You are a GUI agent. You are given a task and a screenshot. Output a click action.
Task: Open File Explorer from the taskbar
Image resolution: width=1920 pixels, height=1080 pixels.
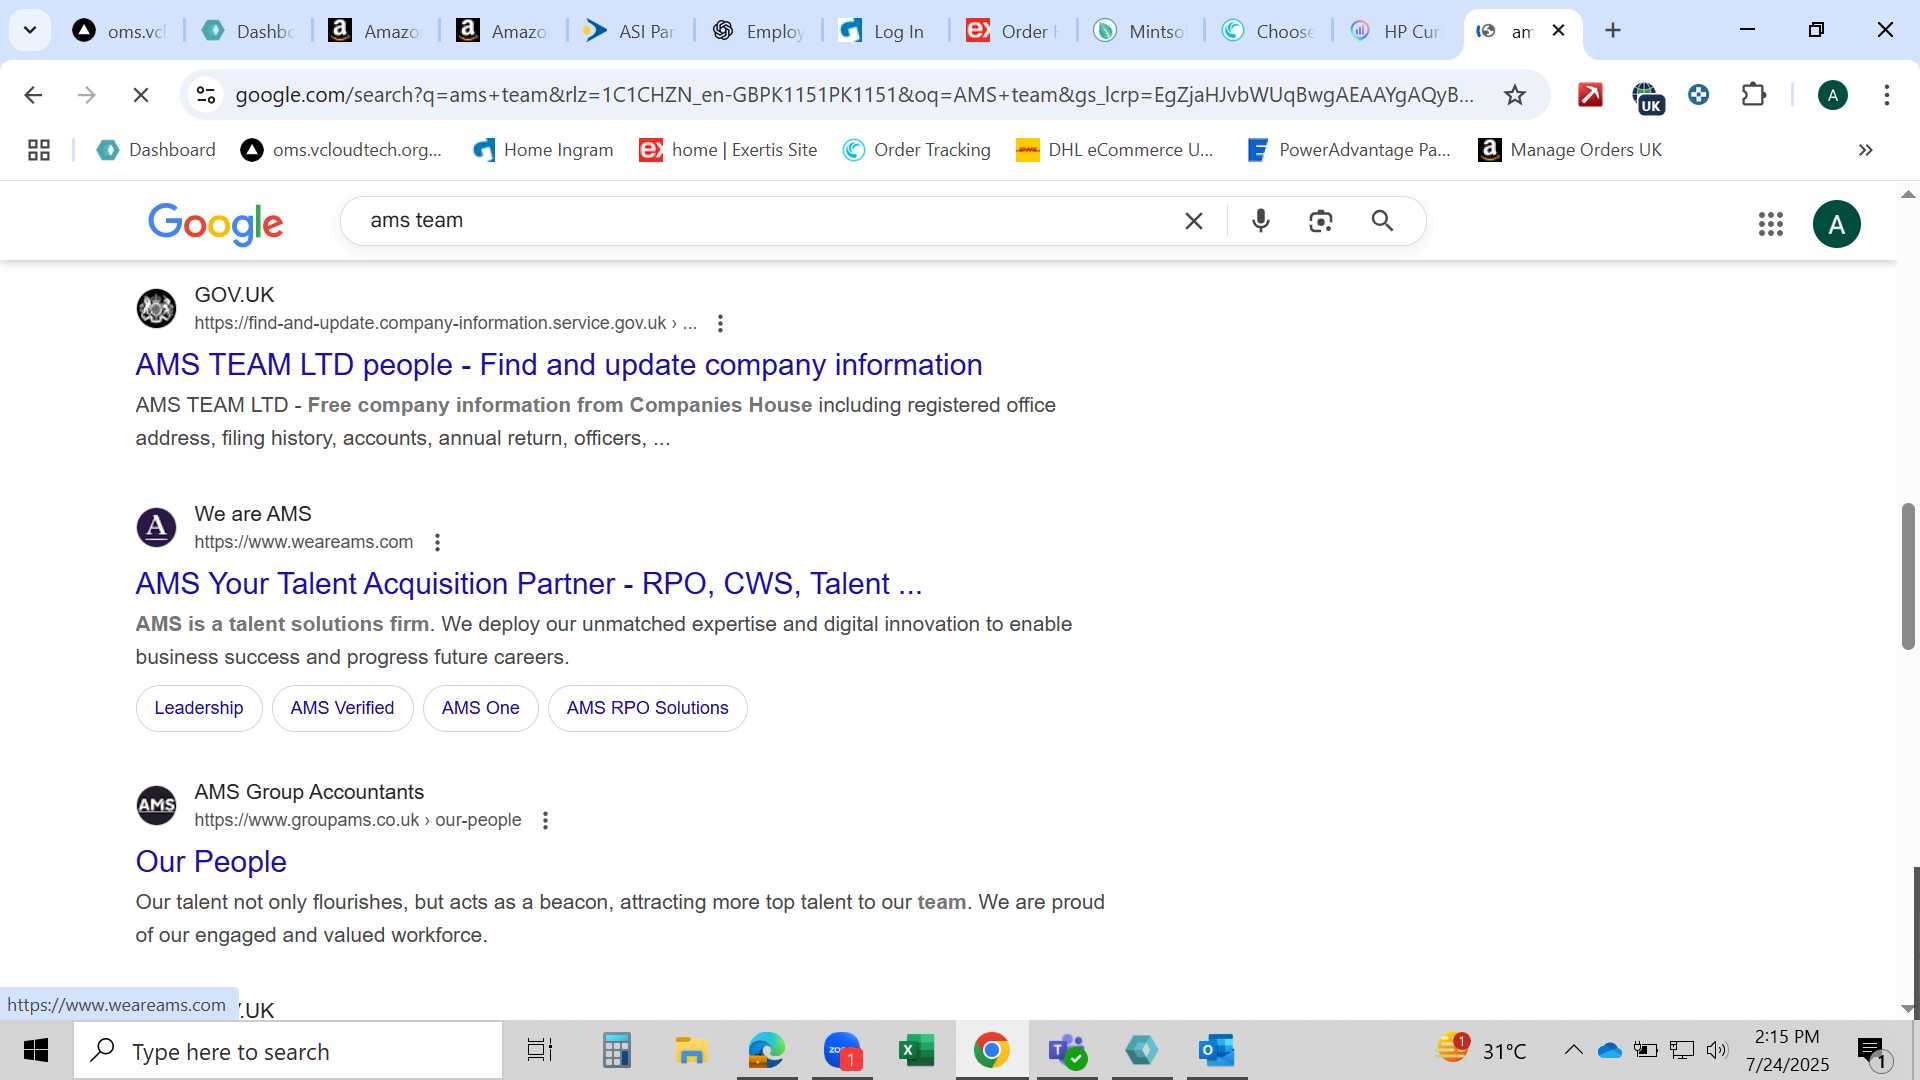click(x=691, y=1051)
